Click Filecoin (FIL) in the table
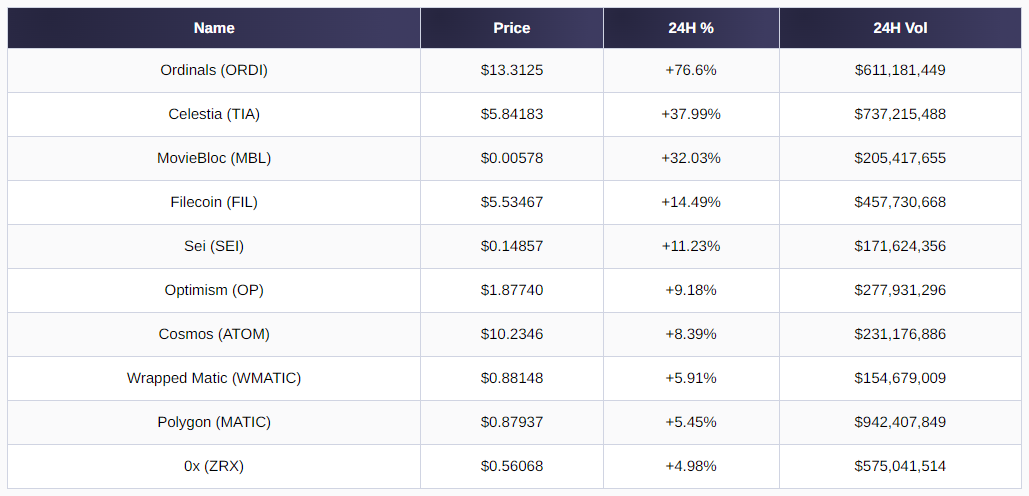This screenshot has height=496, width=1029. tap(214, 202)
